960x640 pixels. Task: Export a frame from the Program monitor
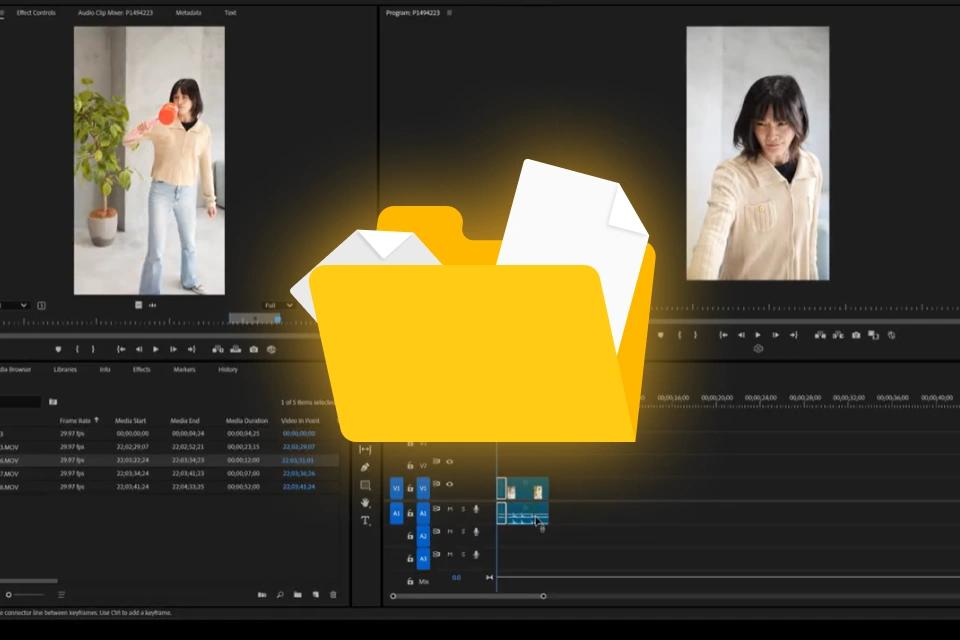[x=856, y=335]
